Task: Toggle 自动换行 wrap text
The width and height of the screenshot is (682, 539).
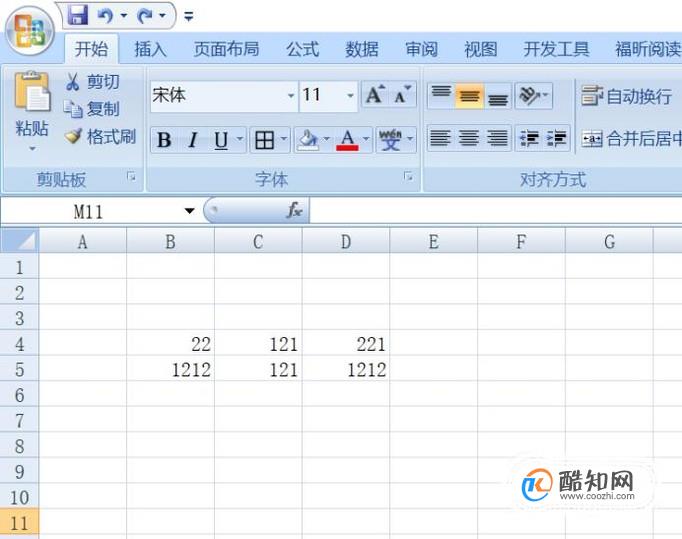Action: click(x=626, y=96)
